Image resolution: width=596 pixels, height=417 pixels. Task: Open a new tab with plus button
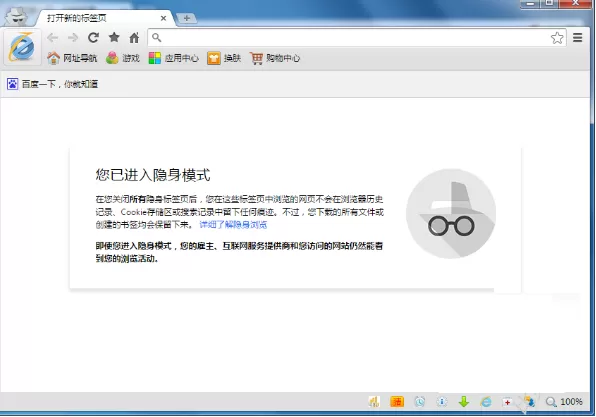click(x=186, y=18)
